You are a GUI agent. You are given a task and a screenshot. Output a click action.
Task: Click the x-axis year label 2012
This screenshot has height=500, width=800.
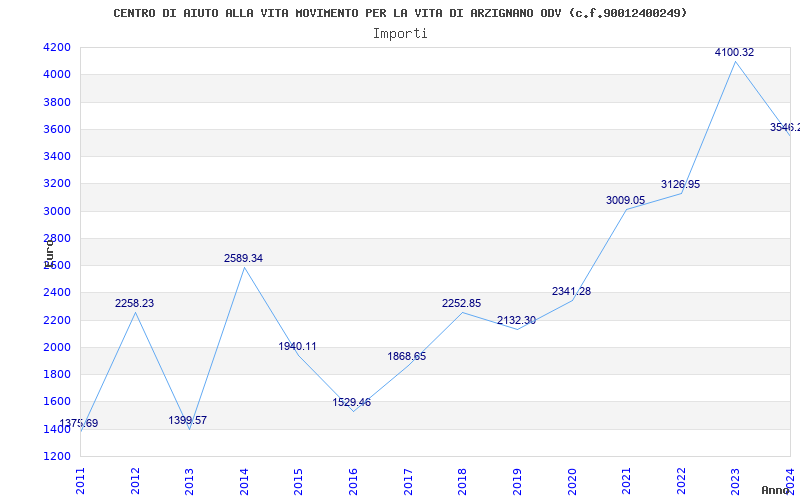tap(135, 481)
